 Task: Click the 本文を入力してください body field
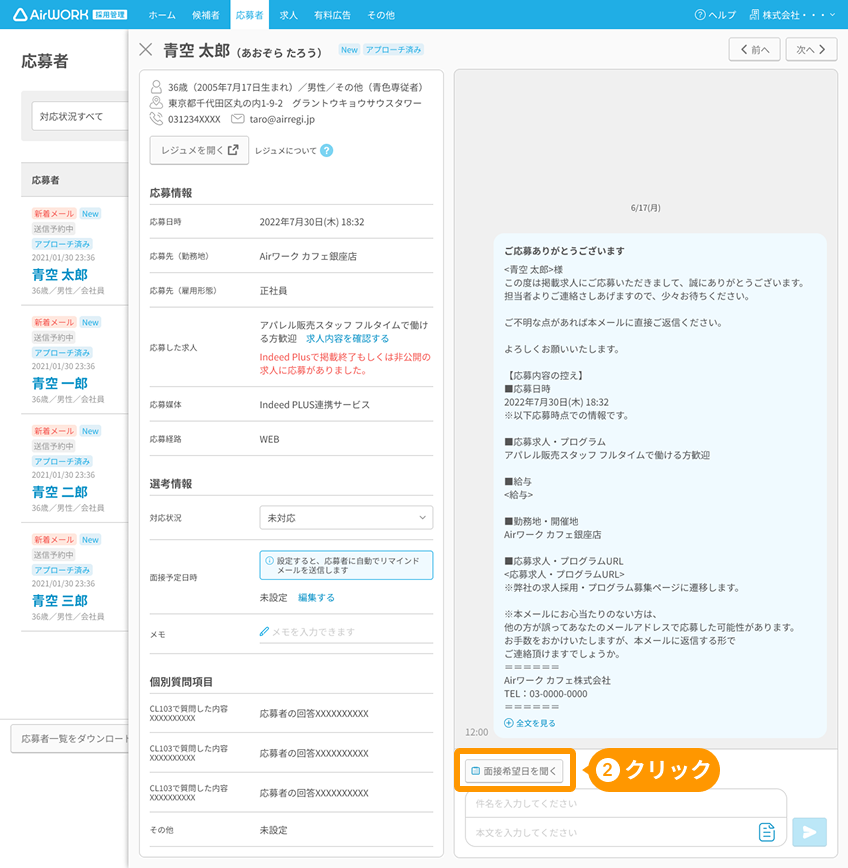coord(612,832)
